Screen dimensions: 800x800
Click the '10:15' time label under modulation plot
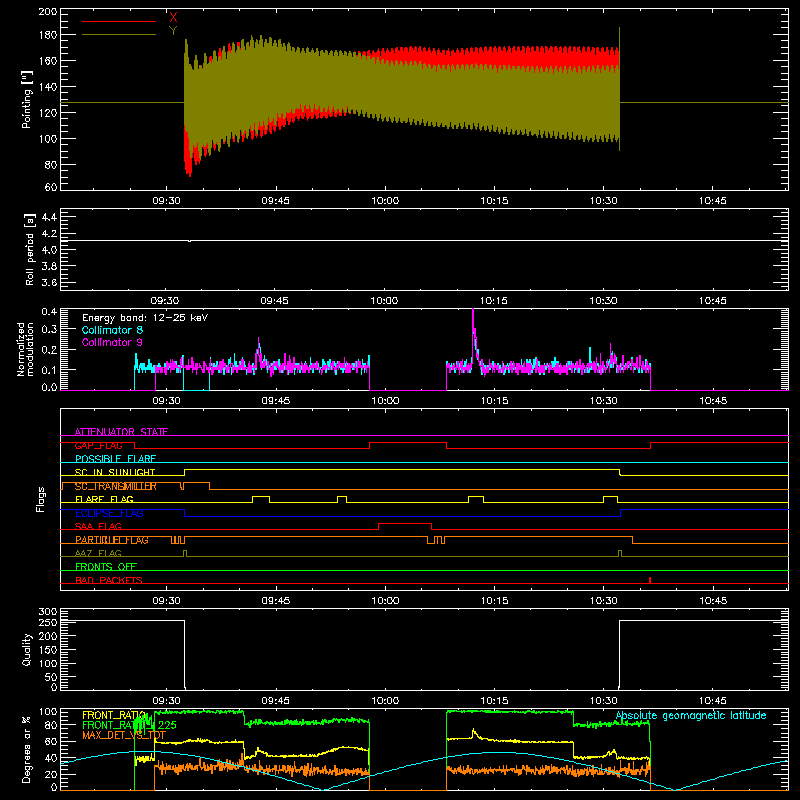tap(494, 401)
